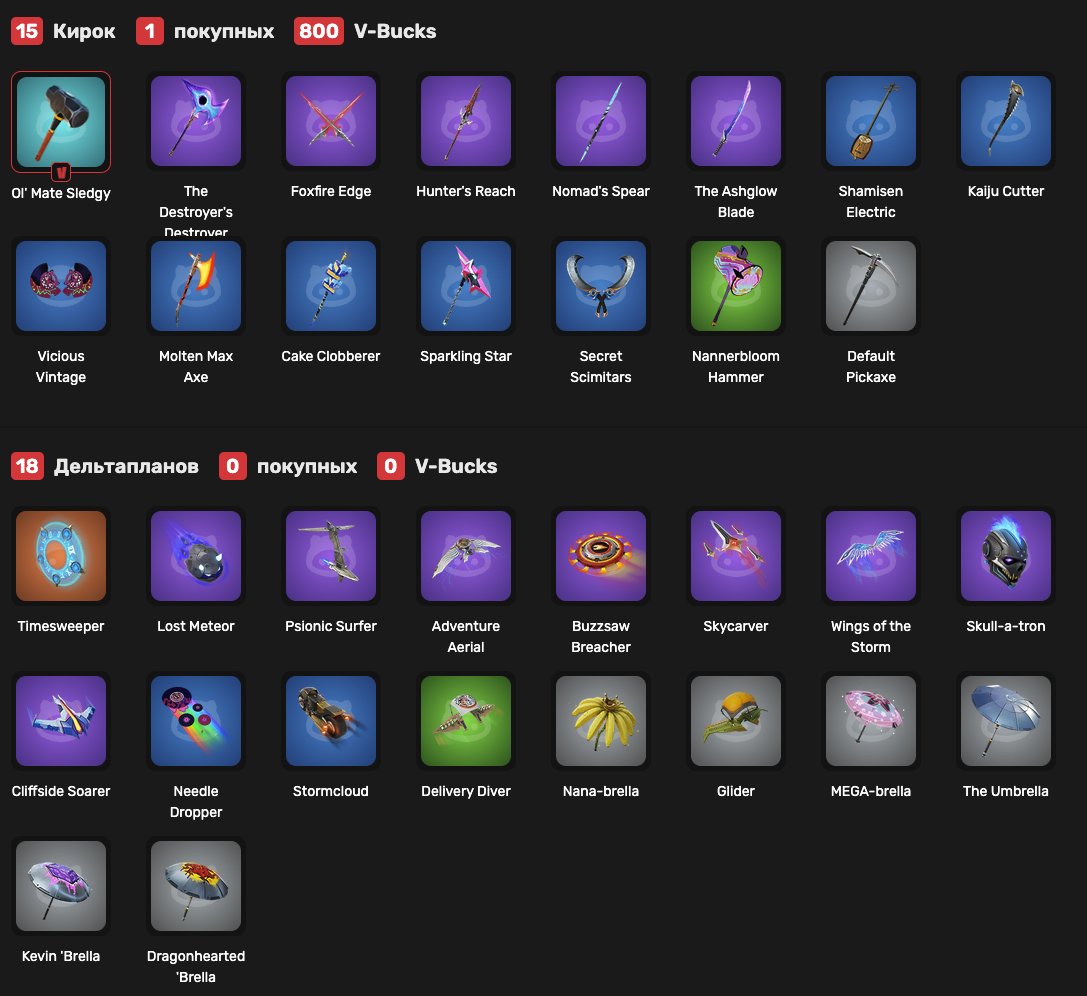The width and height of the screenshot is (1087, 996).
Task: Click the "Skull-a-tron" name label
Action: 1006,627
